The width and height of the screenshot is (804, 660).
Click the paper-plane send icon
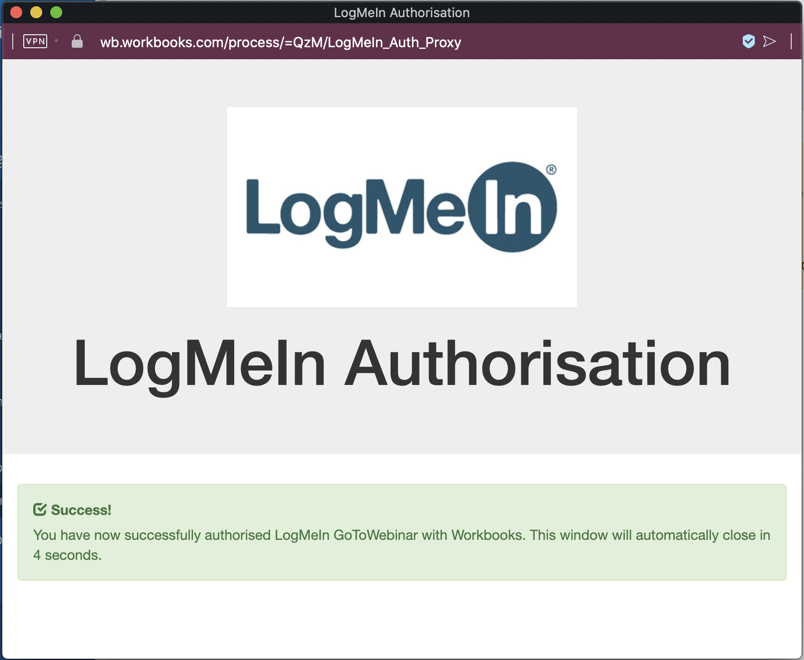point(769,41)
